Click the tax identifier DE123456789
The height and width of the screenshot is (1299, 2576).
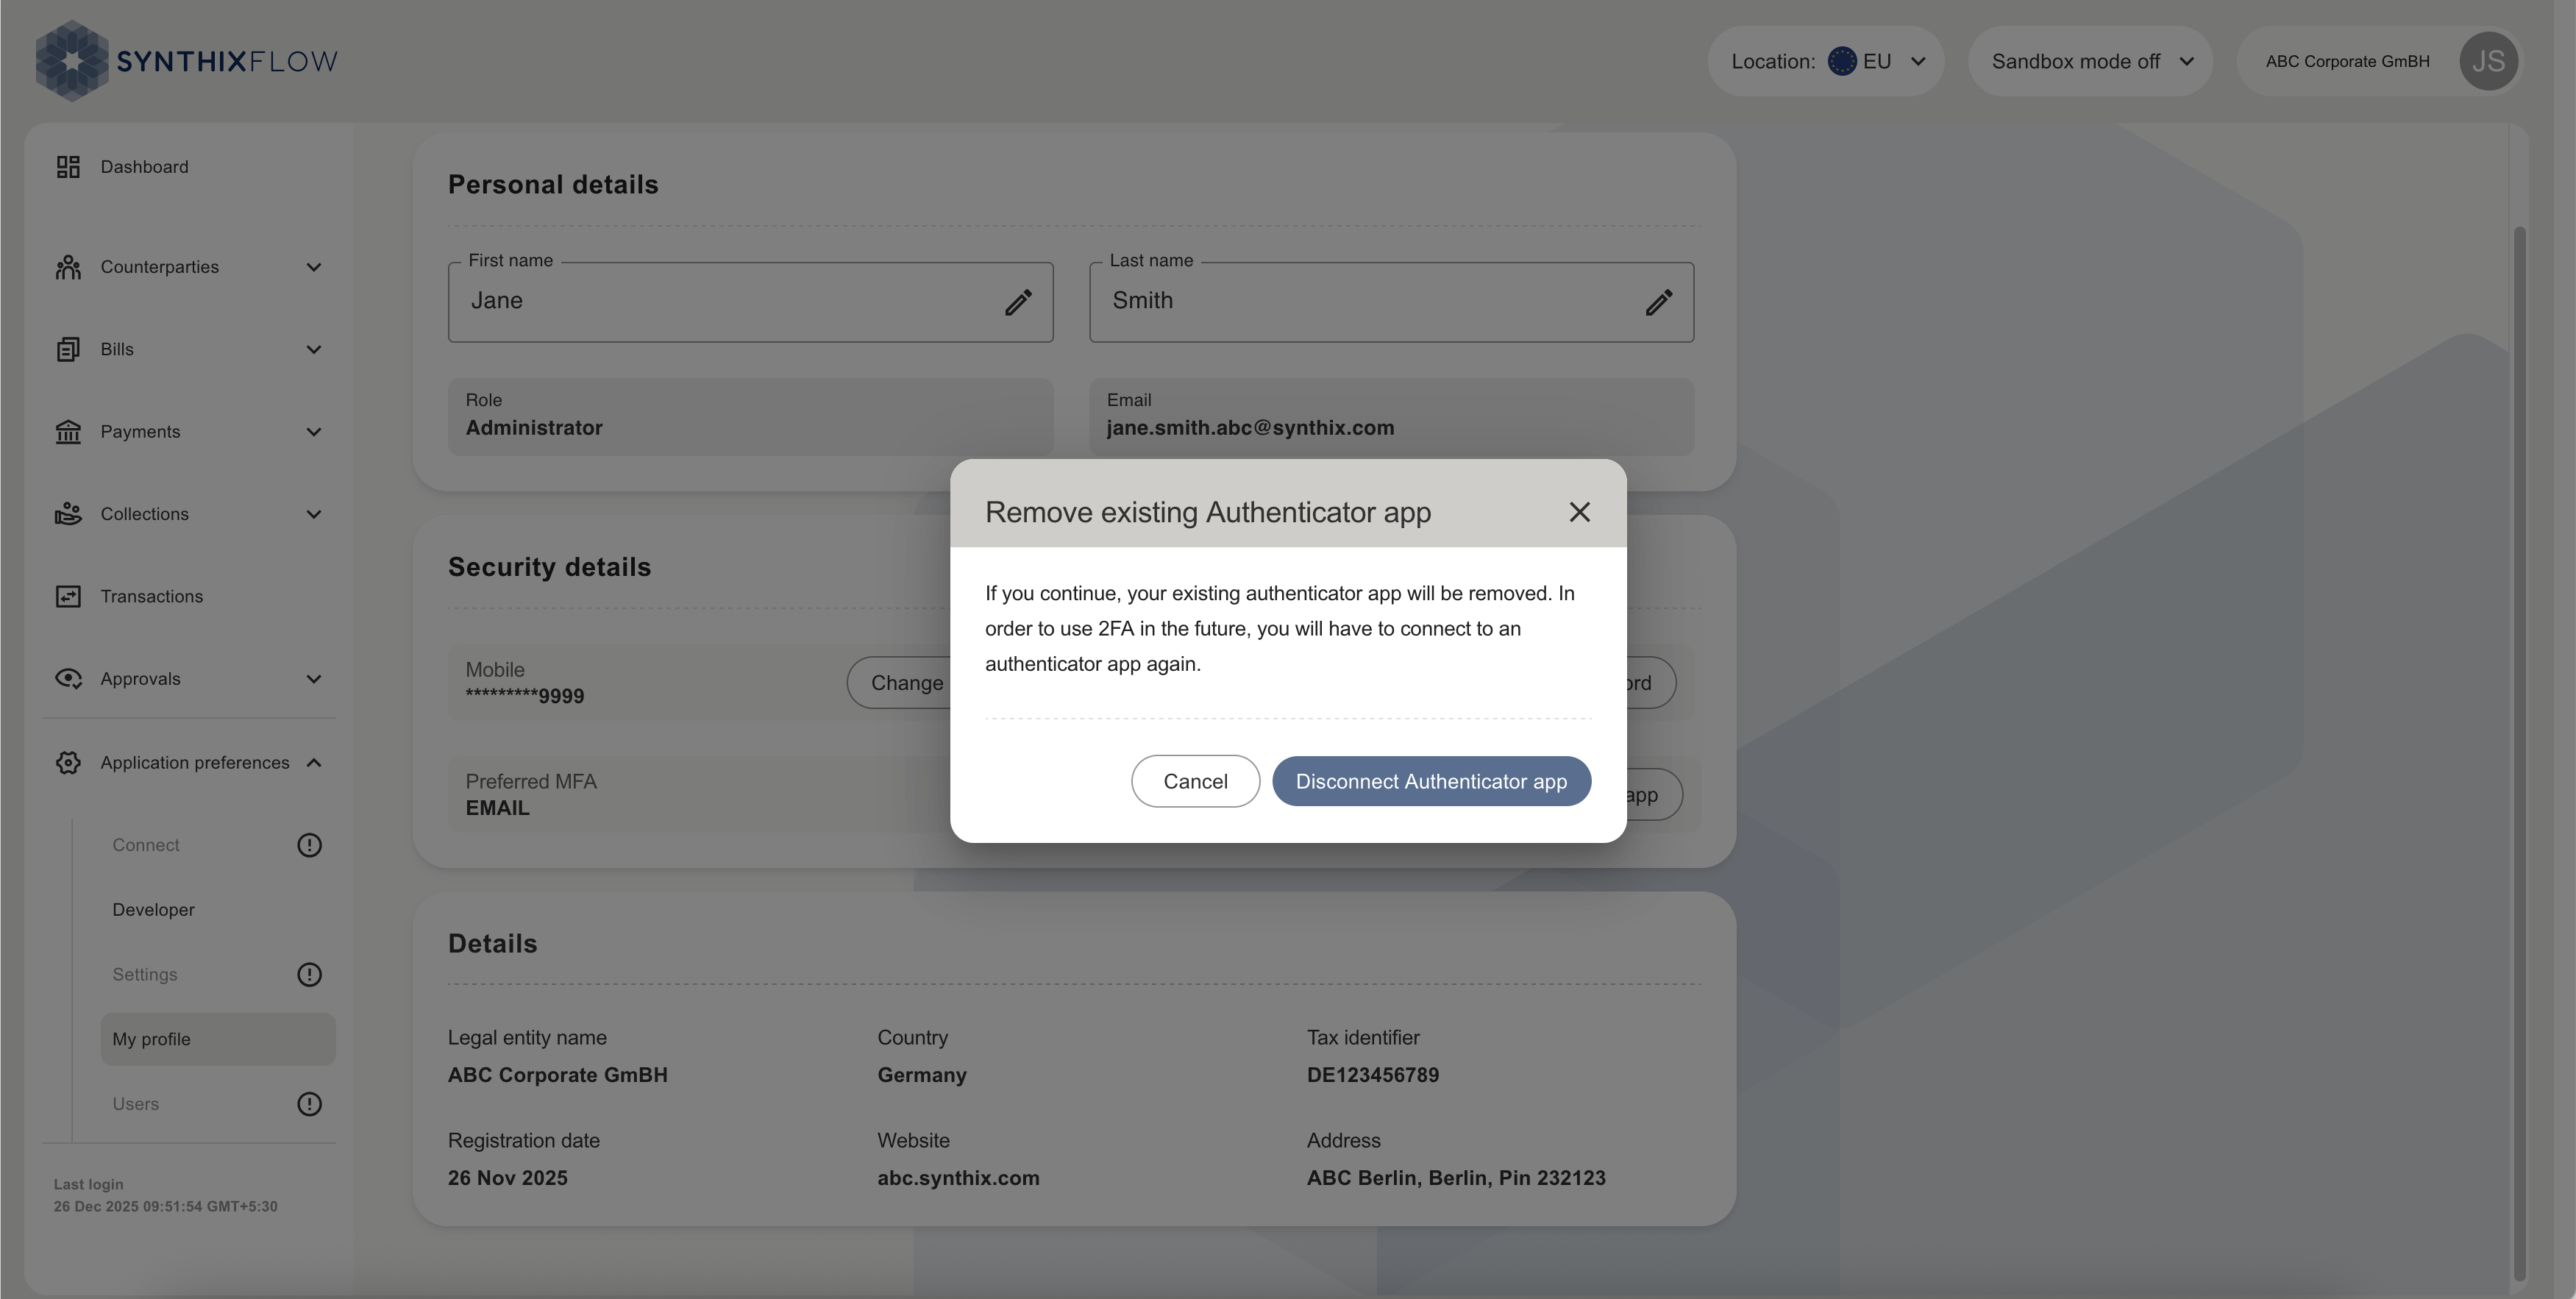tap(1372, 1075)
